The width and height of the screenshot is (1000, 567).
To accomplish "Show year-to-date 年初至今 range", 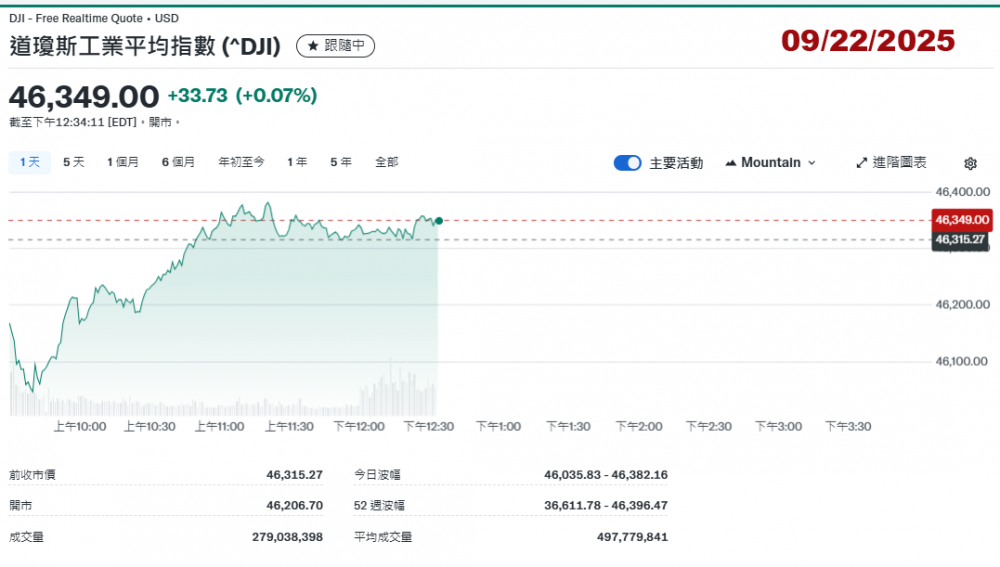I will [x=241, y=162].
